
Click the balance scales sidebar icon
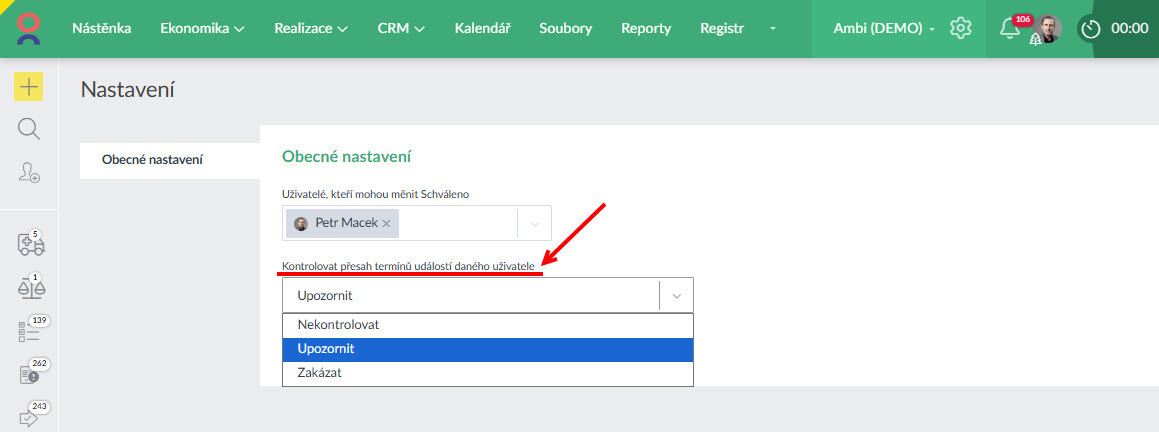point(30,288)
